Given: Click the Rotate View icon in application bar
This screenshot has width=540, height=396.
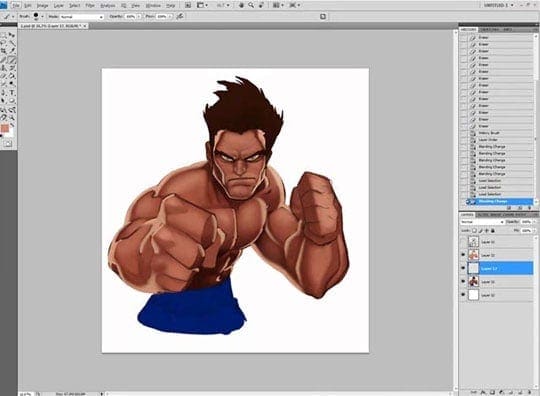Looking at the screenshot, I should [x=261, y=5].
